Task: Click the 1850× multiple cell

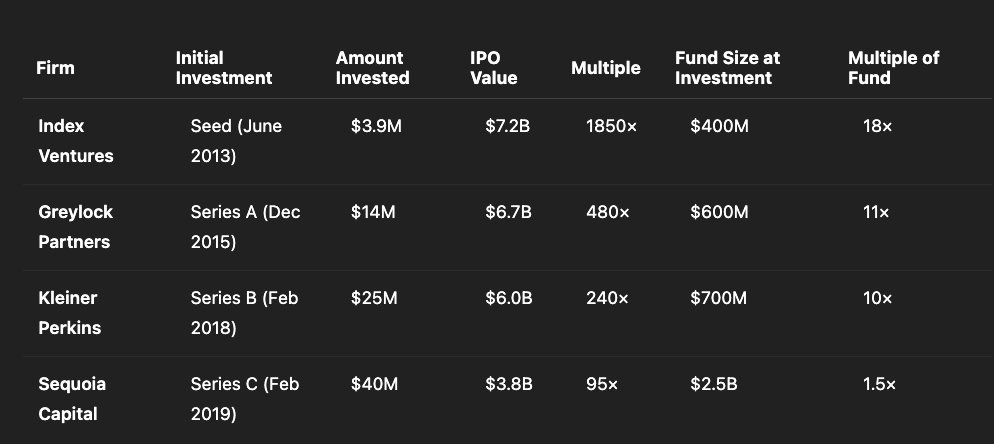Action: 611,127
